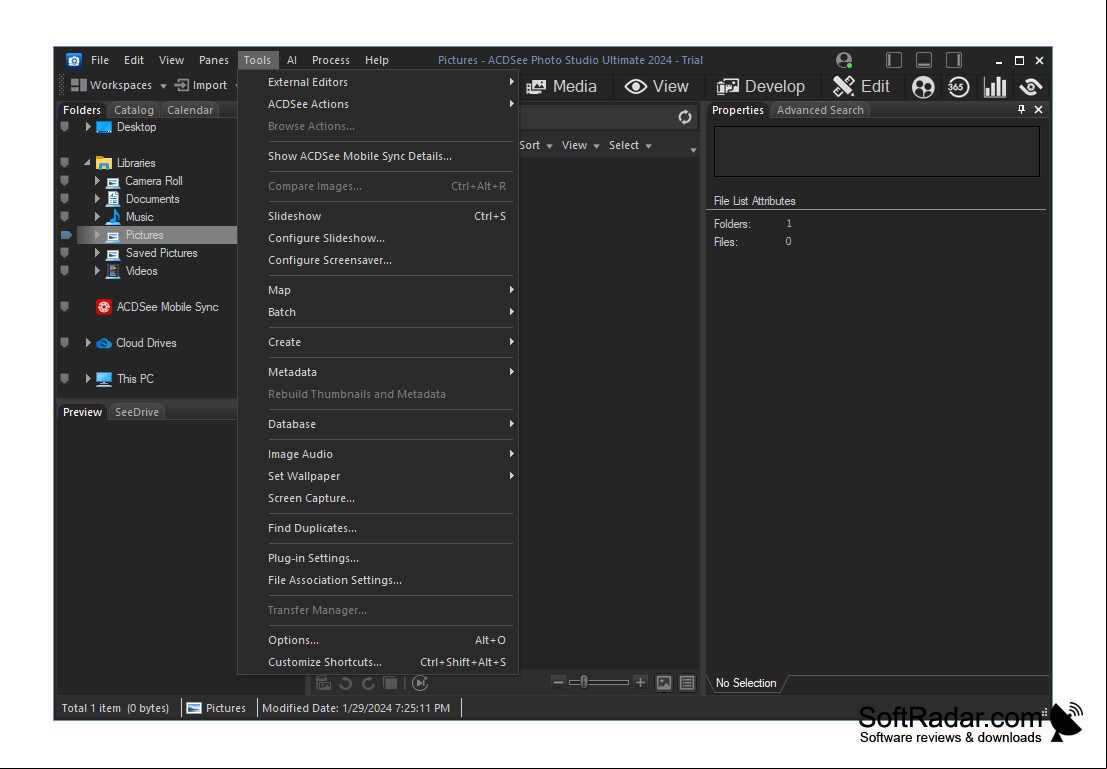Toggle left pane layout icon
Viewport: 1107px width, 769px height.
pos(894,60)
